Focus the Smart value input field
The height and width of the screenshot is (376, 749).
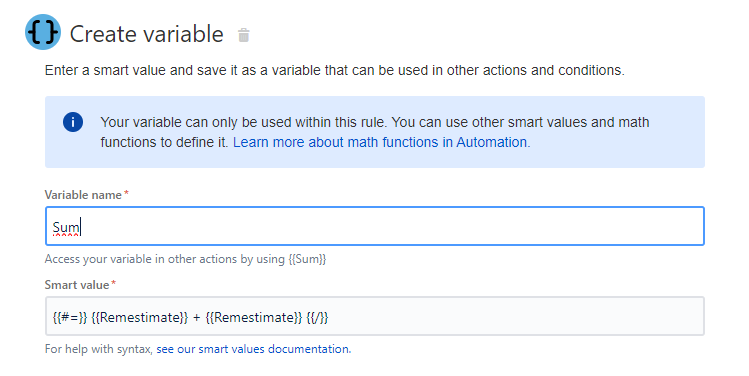click(374, 316)
